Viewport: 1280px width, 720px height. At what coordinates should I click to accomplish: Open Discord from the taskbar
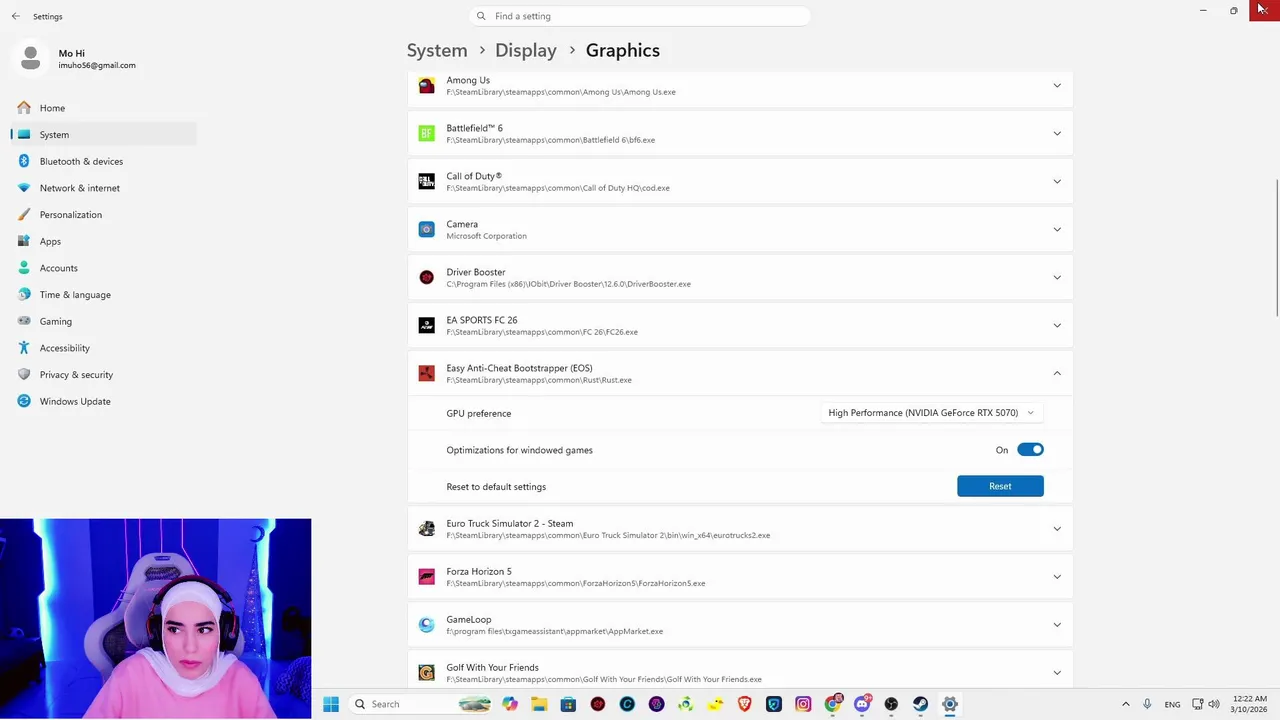[862, 704]
